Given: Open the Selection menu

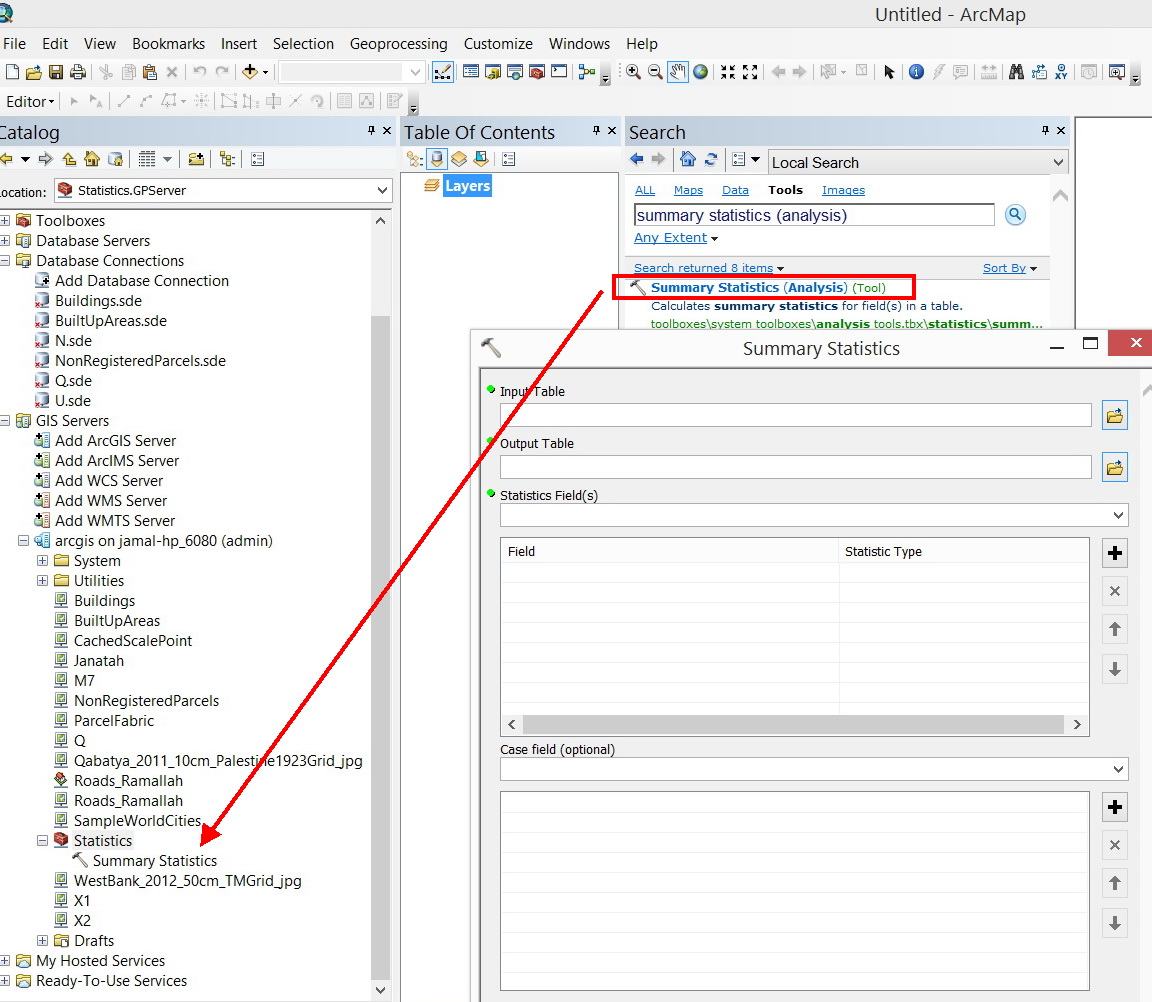Looking at the screenshot, I should [303, 44].
